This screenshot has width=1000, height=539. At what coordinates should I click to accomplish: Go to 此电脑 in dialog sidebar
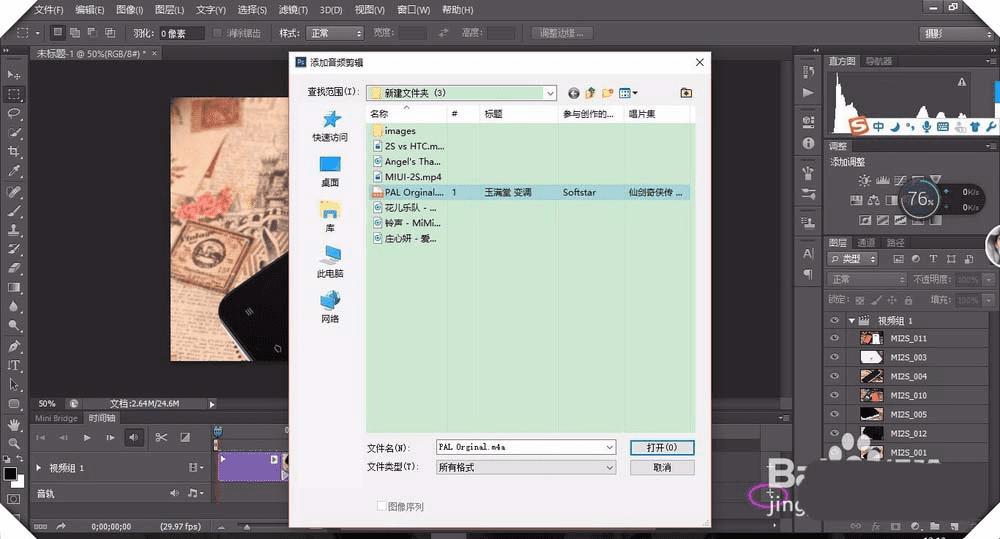coord(330,262)
